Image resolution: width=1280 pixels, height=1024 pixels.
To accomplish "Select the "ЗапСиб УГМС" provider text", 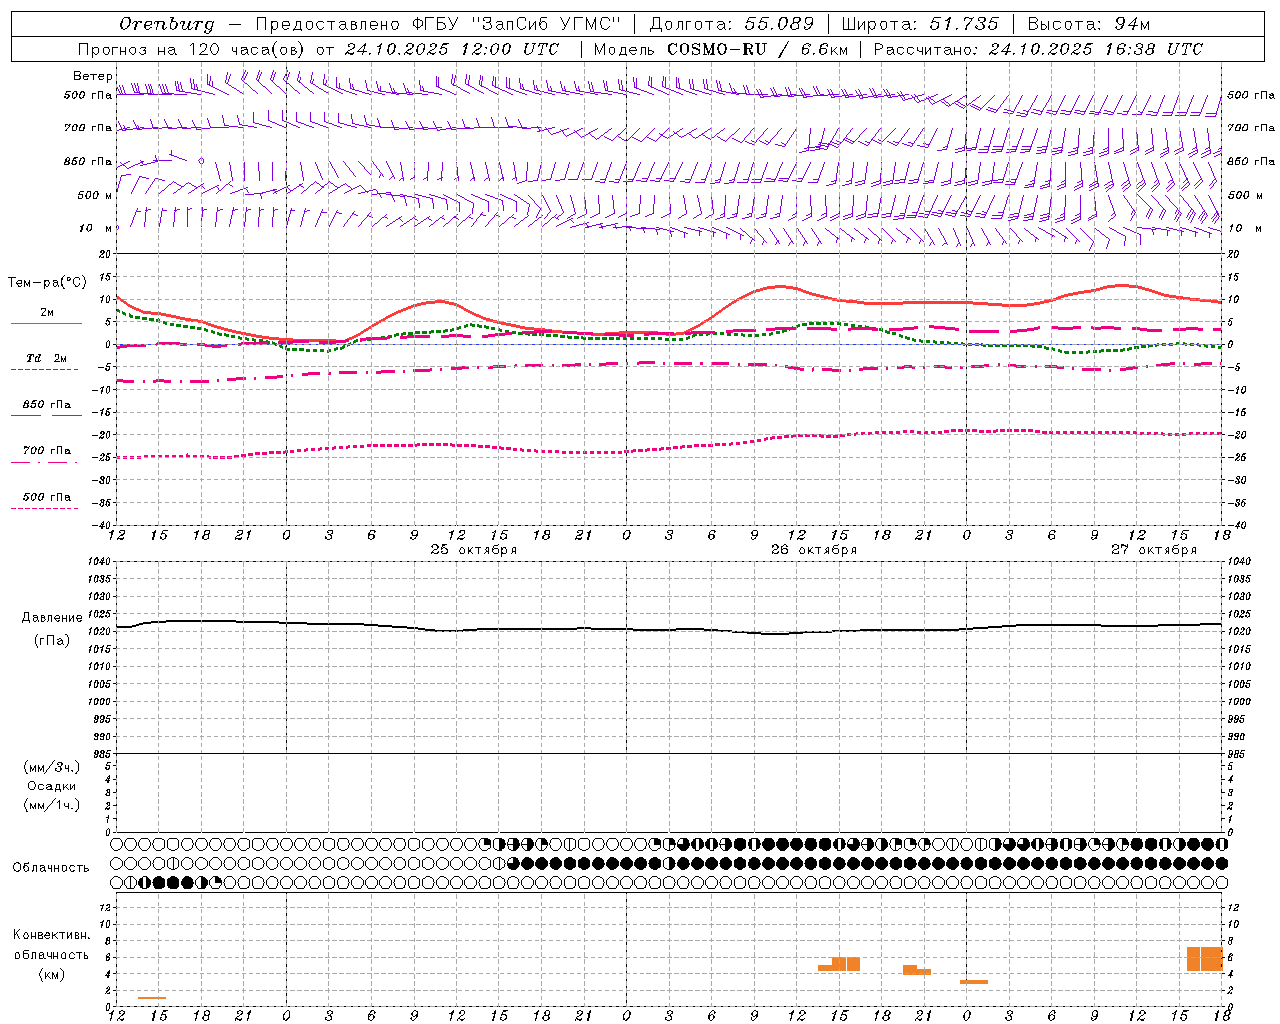I will point(546,24).
